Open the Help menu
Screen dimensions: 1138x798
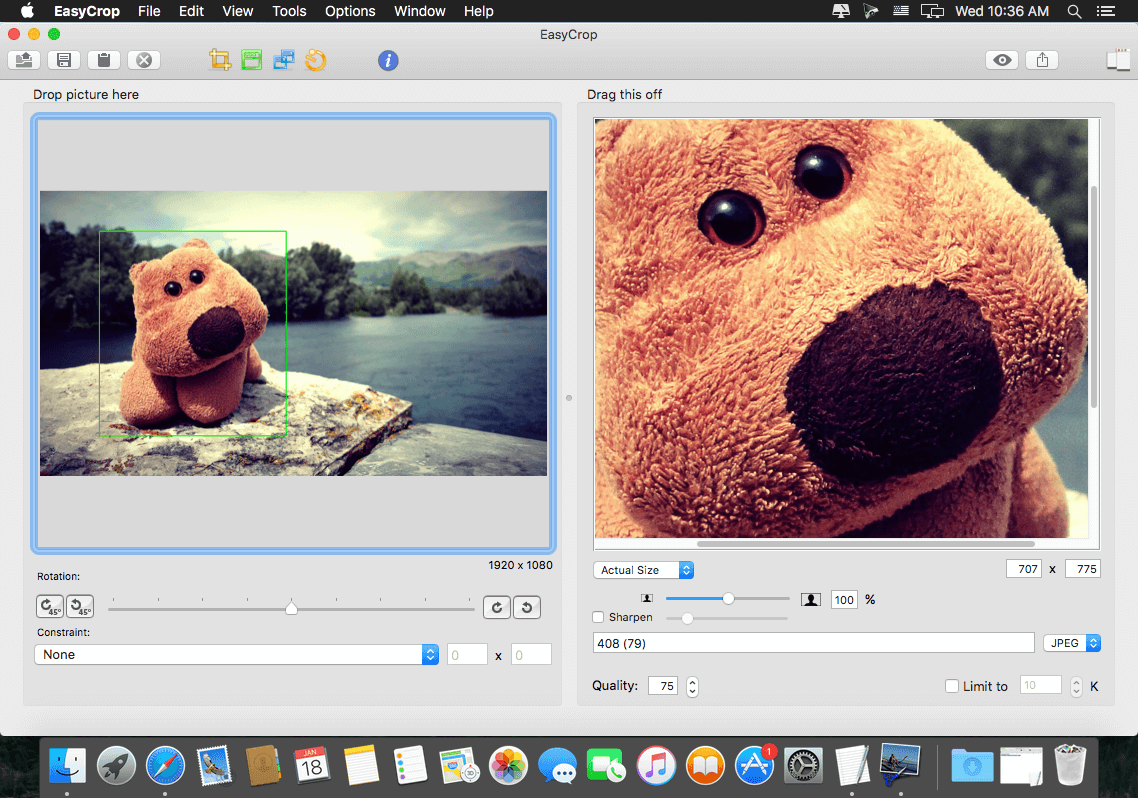coord(478,11)
